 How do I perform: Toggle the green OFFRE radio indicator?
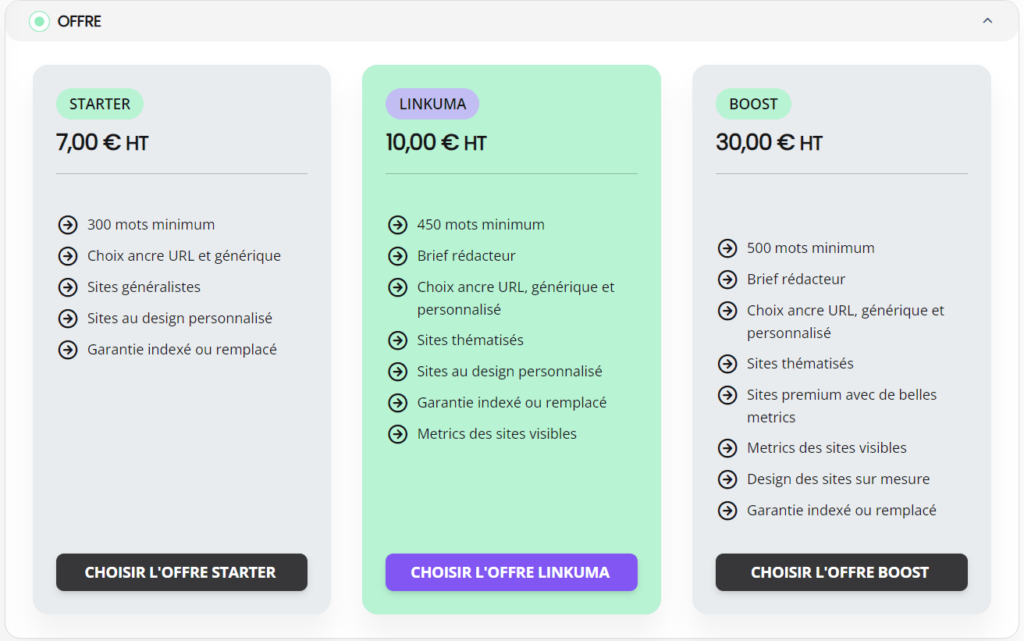pyautogui.click(x=39, y=22)
